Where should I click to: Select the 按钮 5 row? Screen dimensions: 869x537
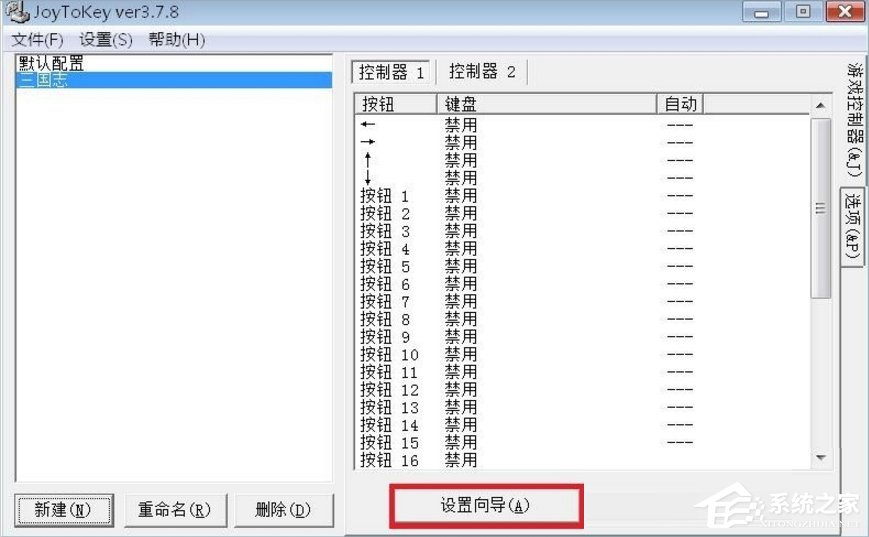(582, 267)
